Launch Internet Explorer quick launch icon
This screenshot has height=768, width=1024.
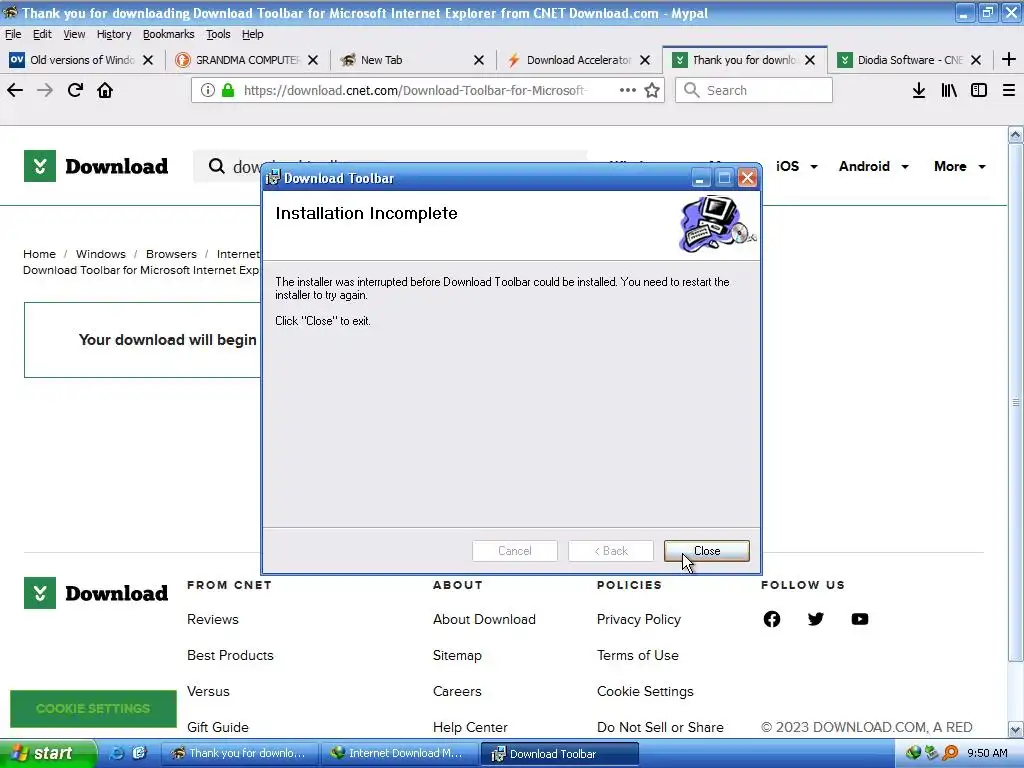116,753
